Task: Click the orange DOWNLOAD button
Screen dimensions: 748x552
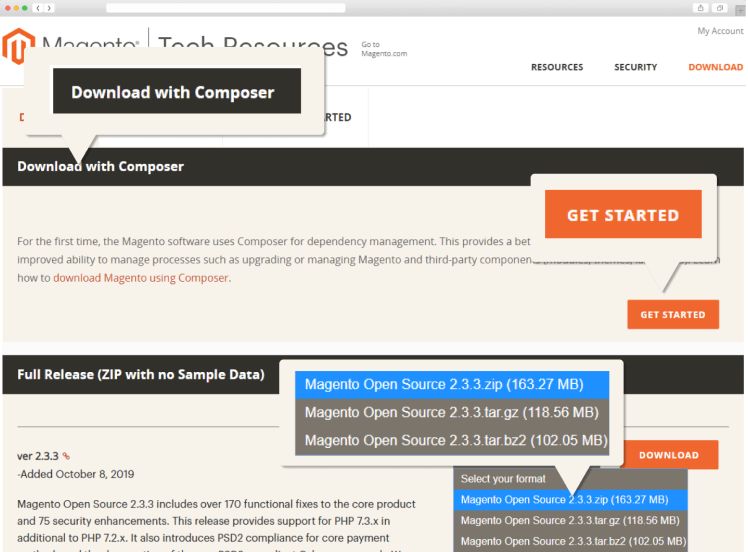Action: coord(670,455)
